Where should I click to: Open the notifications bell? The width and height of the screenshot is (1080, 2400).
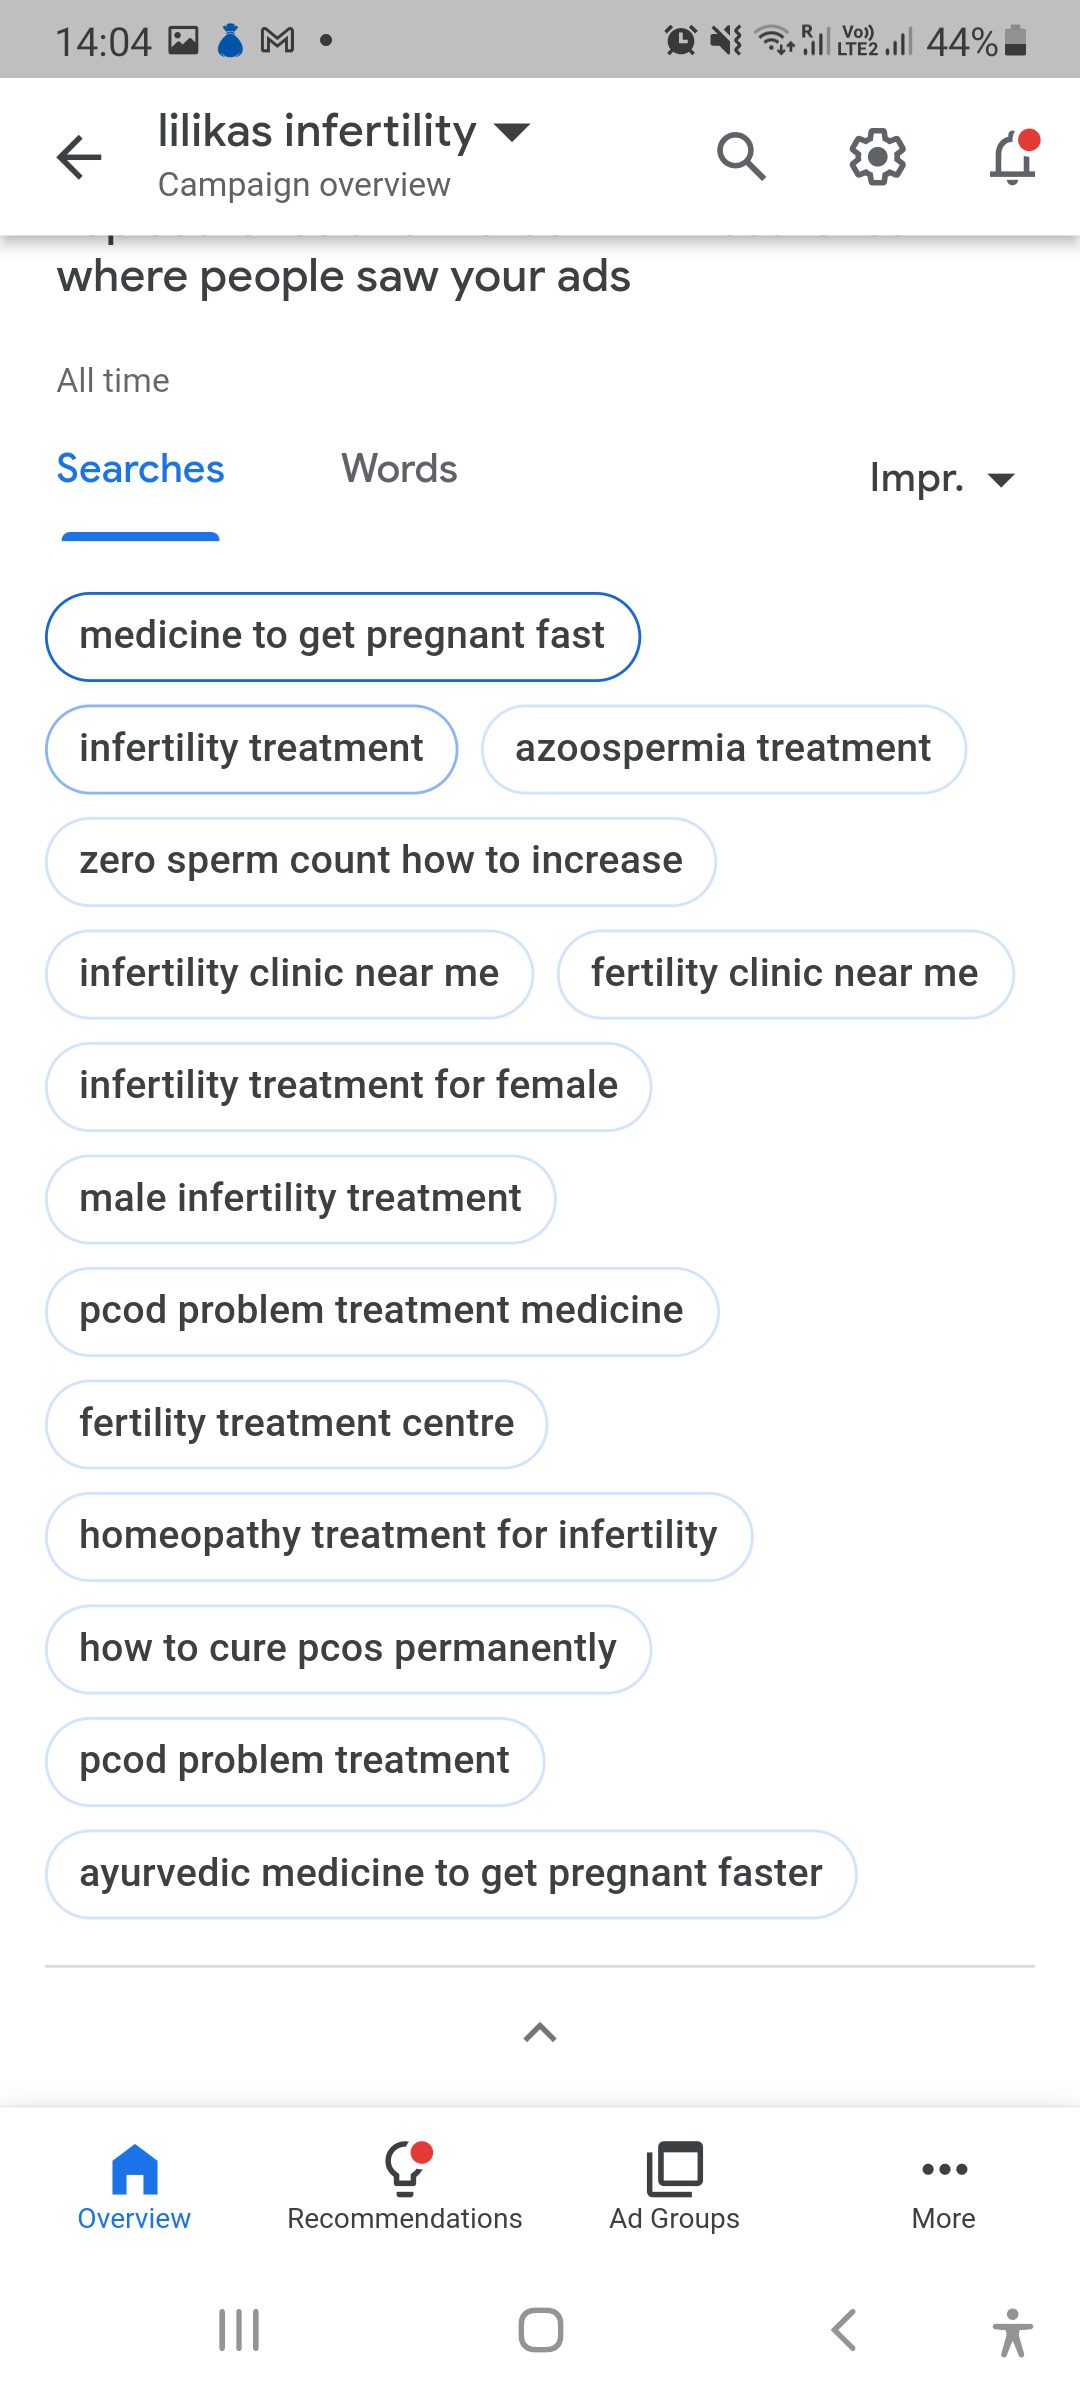point(1013,157)
